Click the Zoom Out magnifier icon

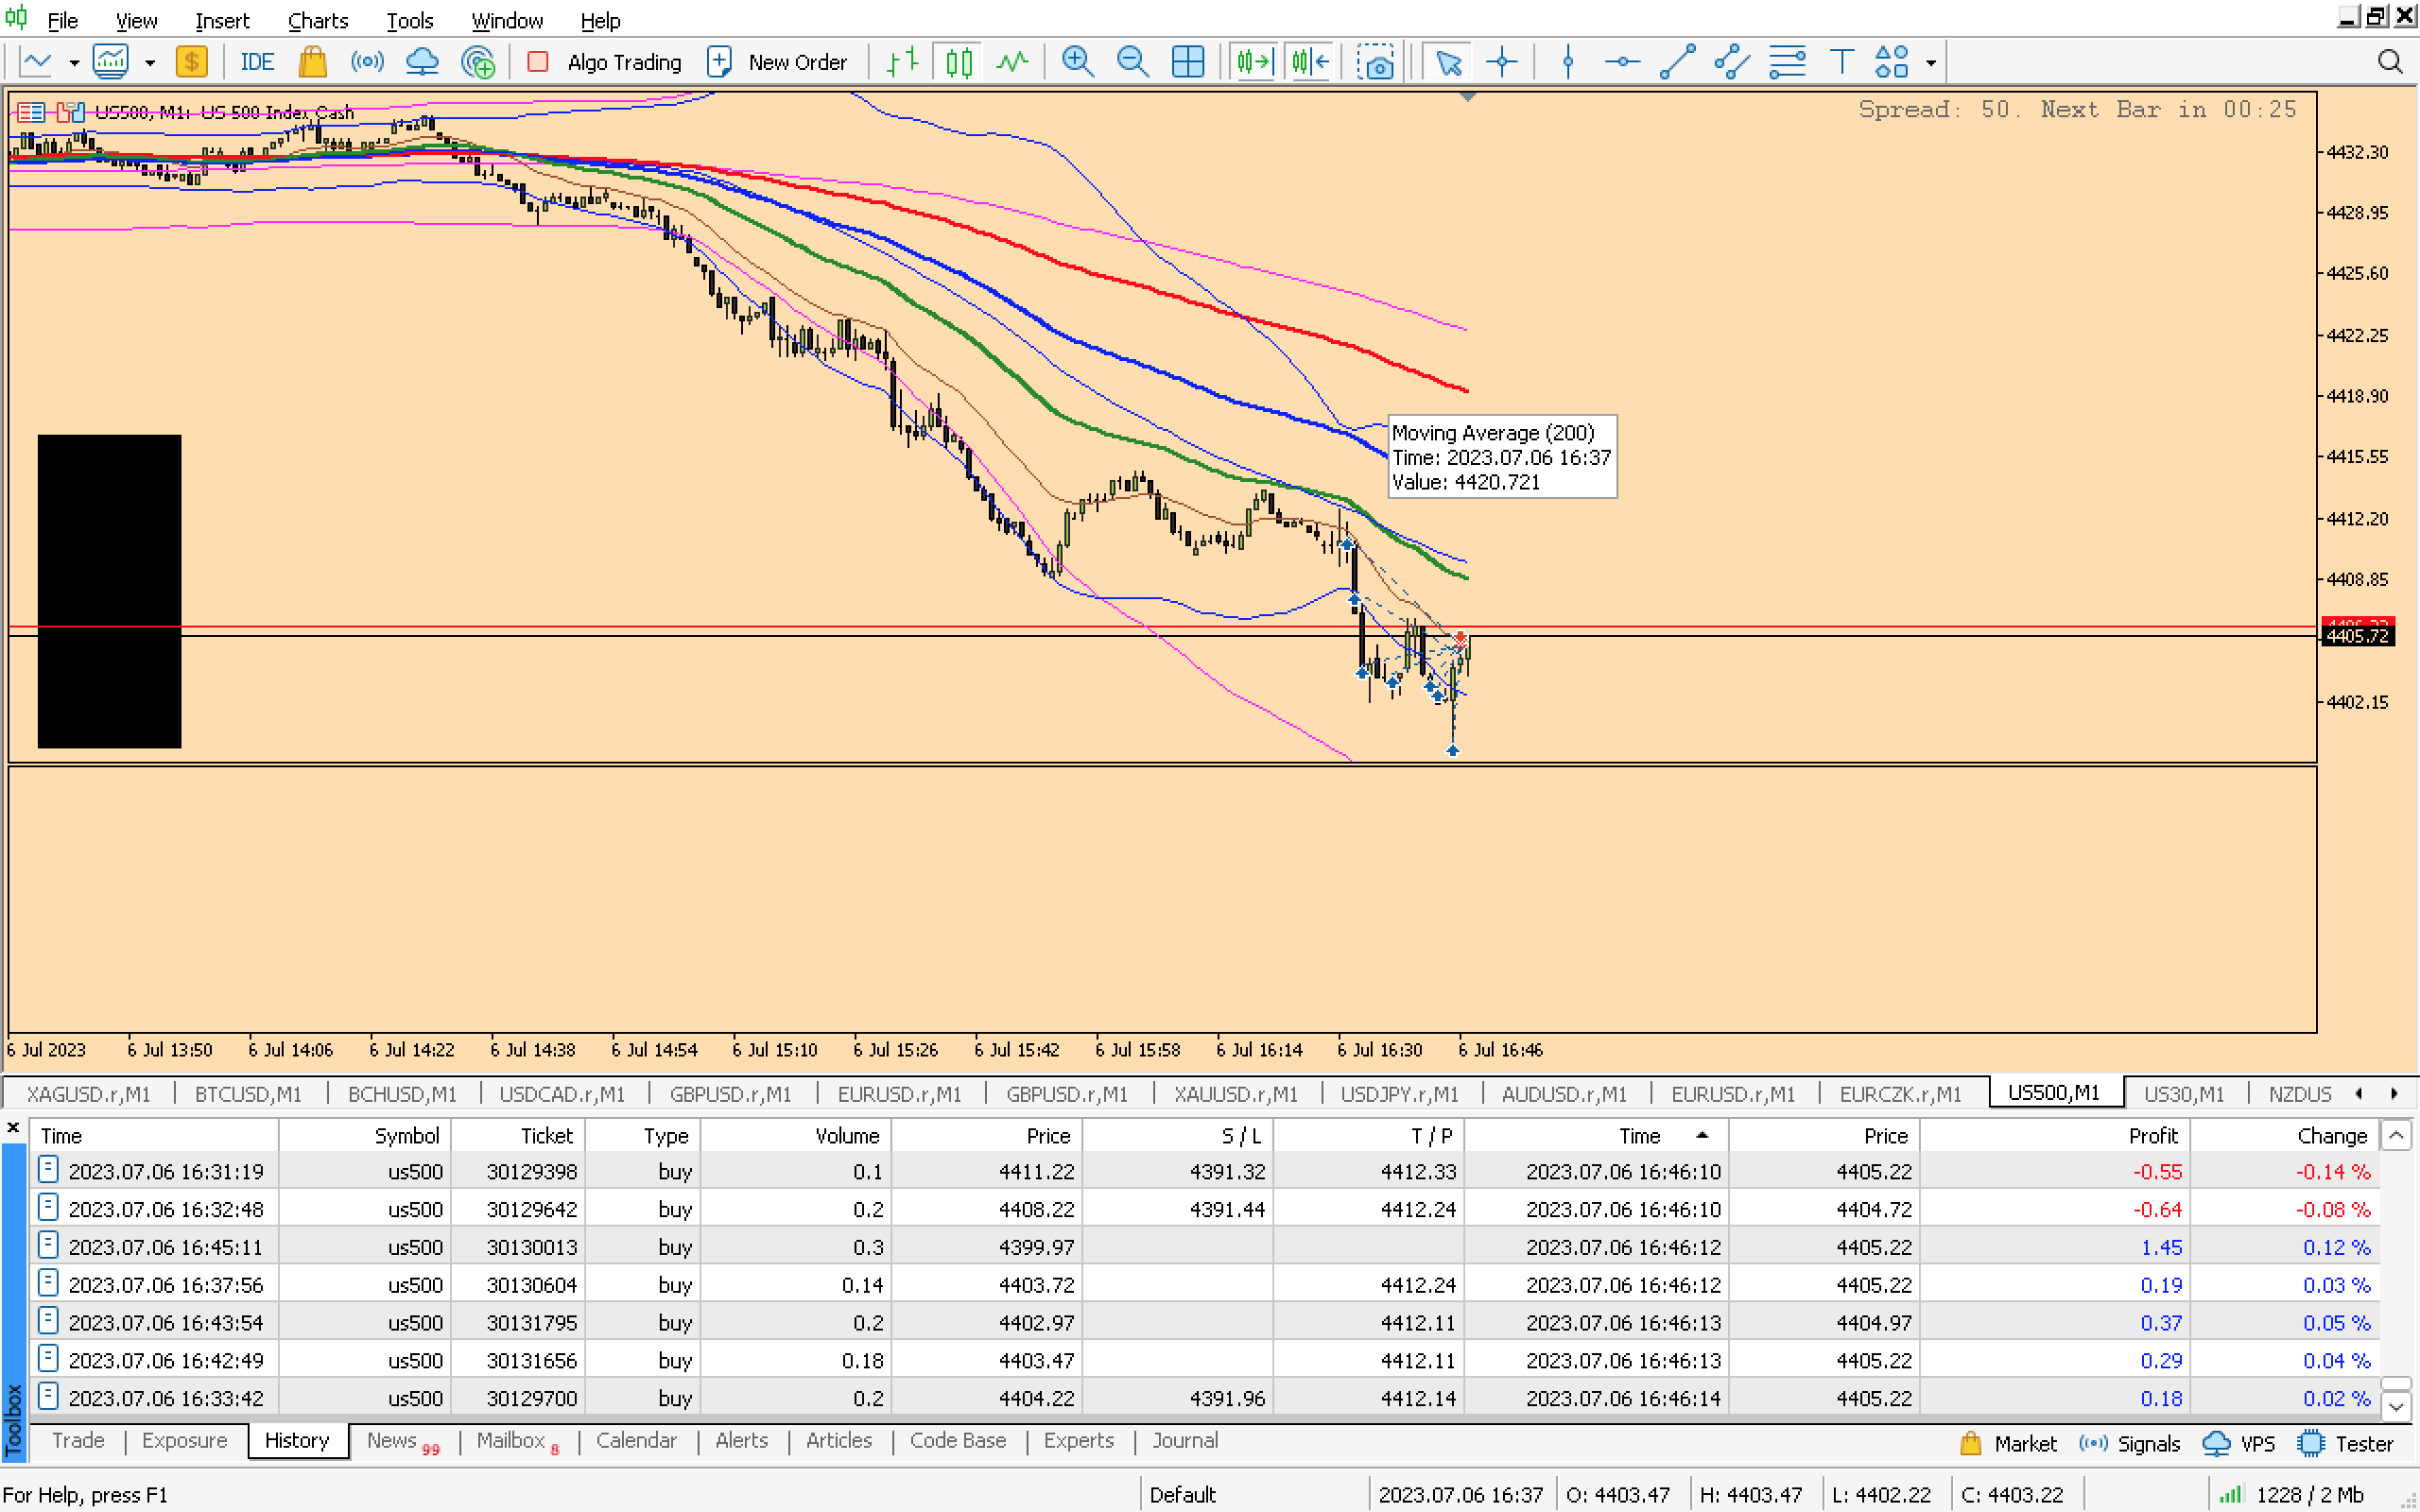[1132, 62]
